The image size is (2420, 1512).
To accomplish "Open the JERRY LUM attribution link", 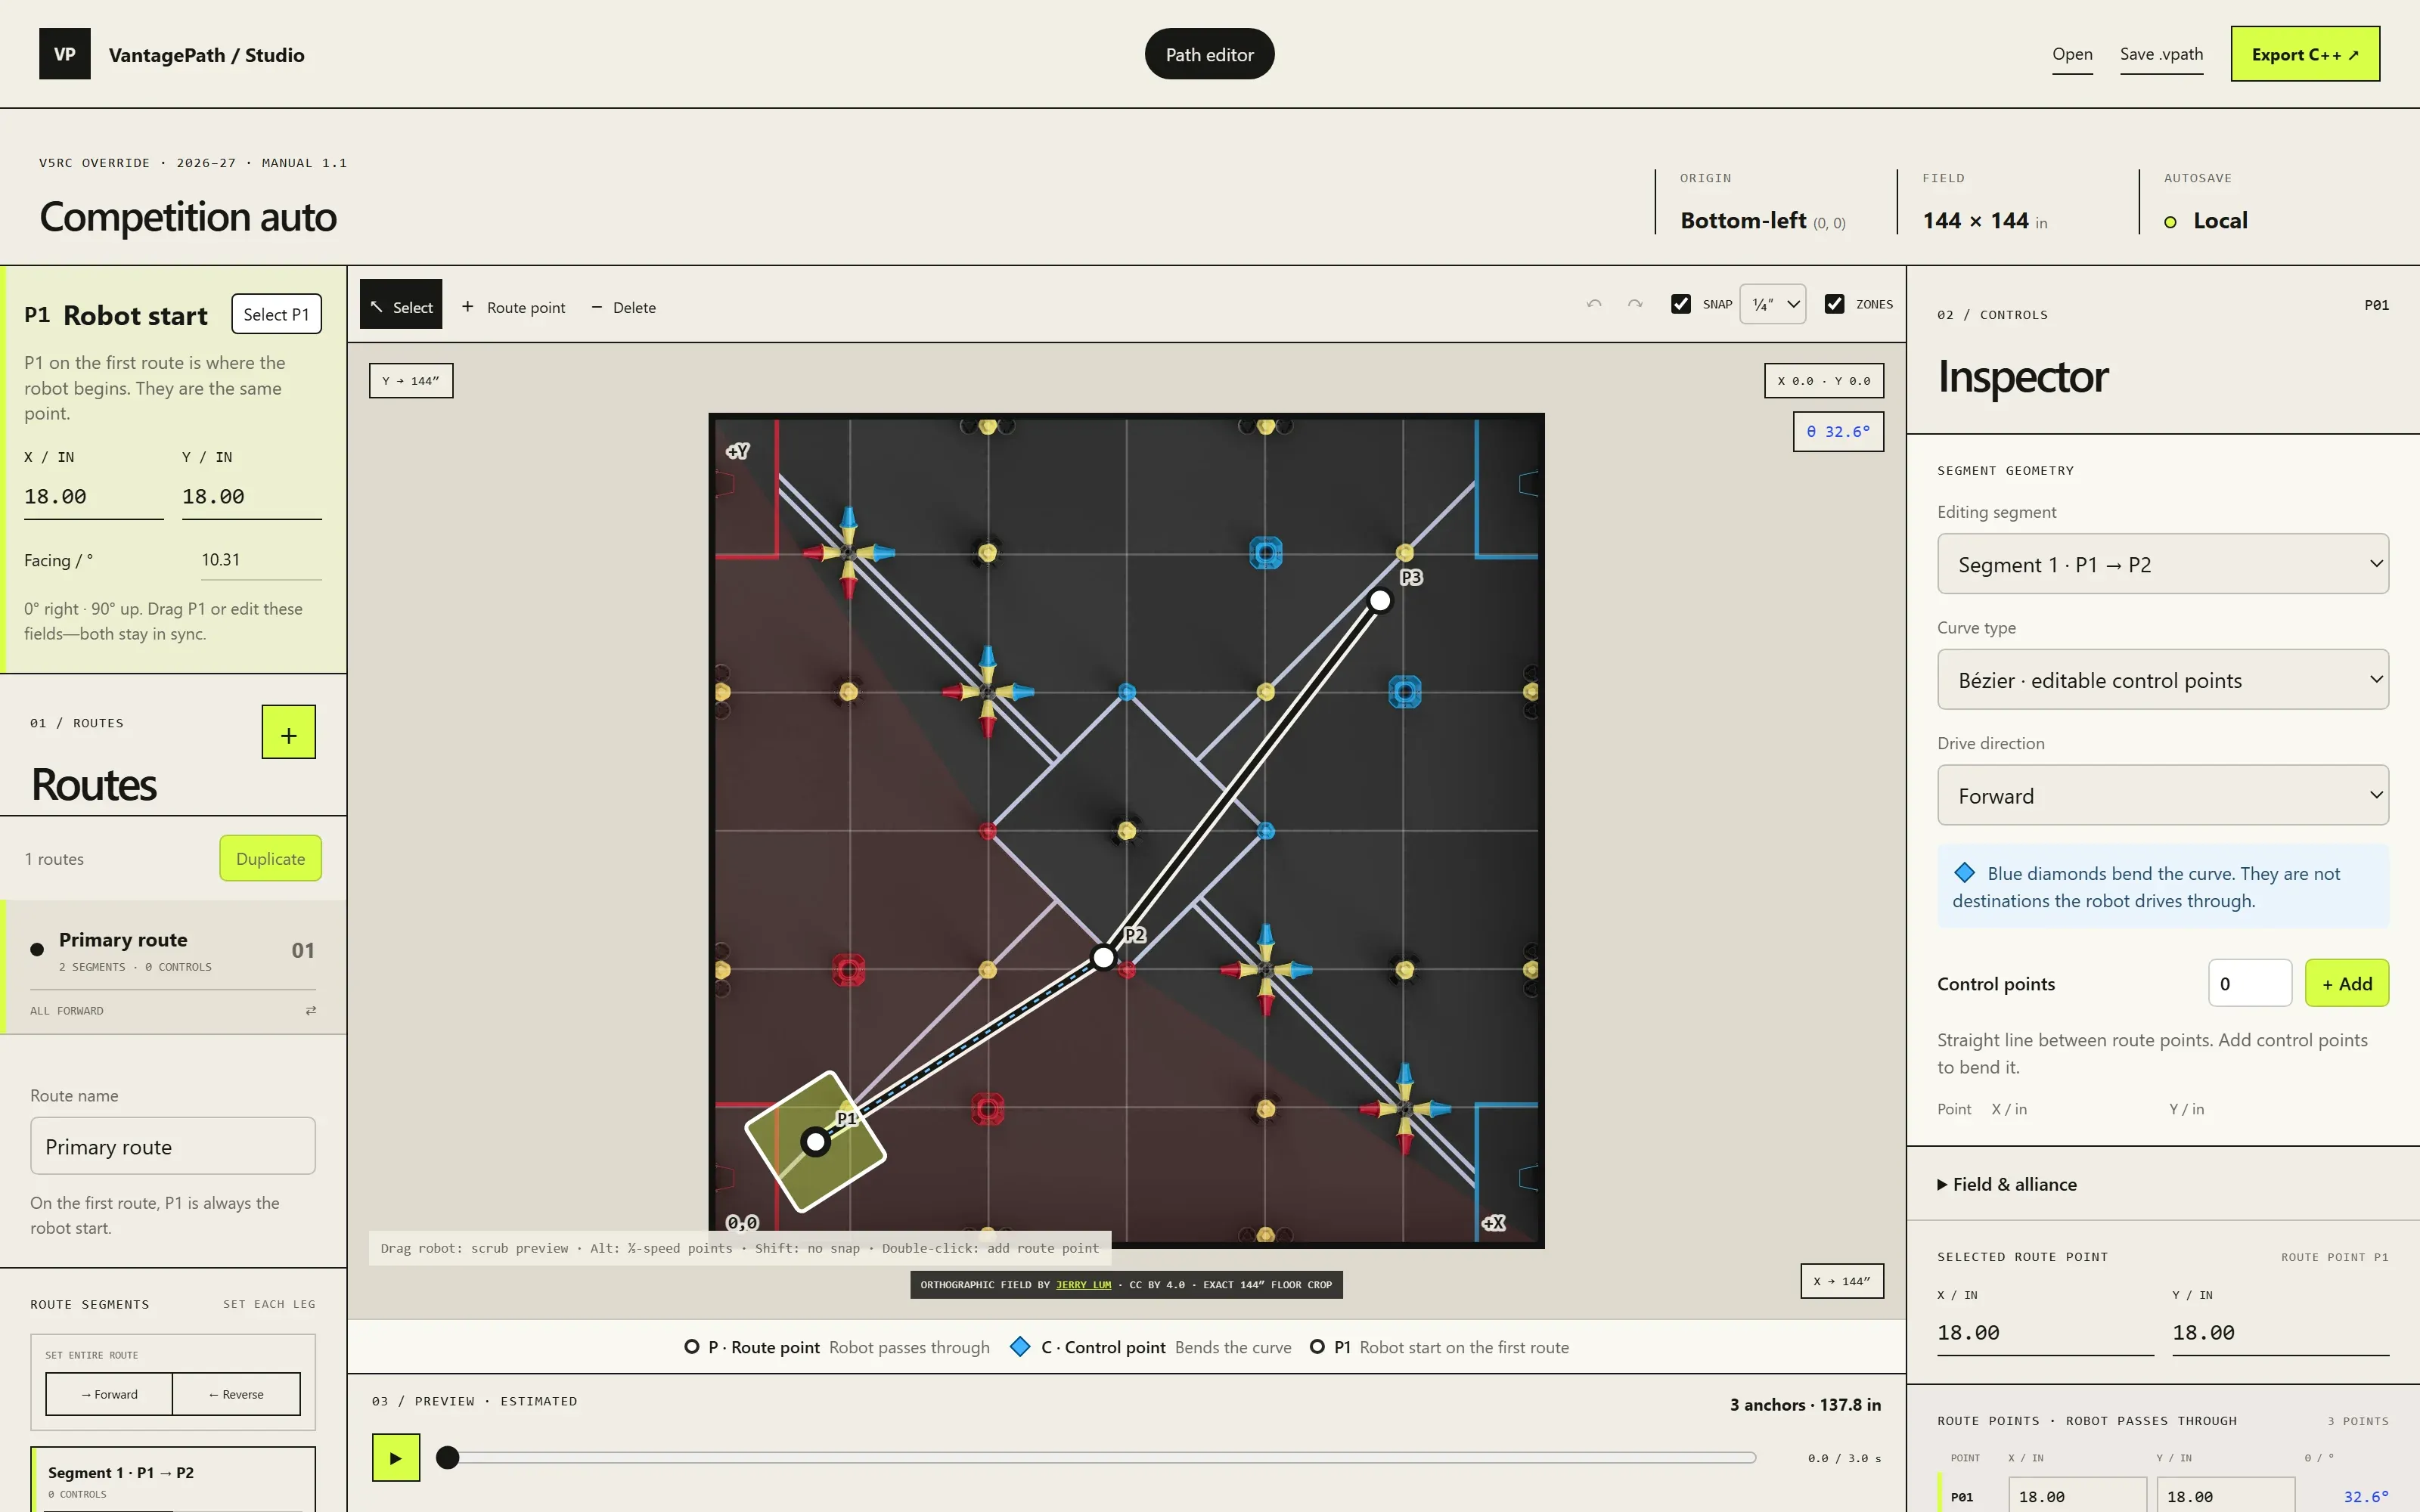I will (x=1083, y=1285).
